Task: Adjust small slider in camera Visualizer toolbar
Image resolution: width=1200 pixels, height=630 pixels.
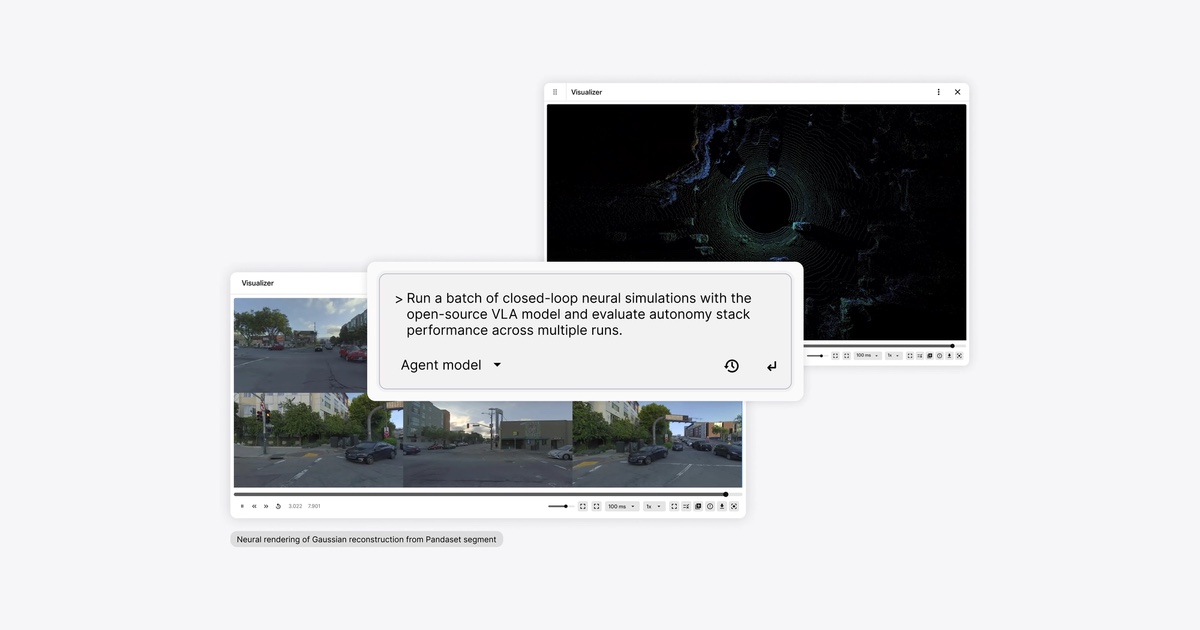Action: pos(559,506)
